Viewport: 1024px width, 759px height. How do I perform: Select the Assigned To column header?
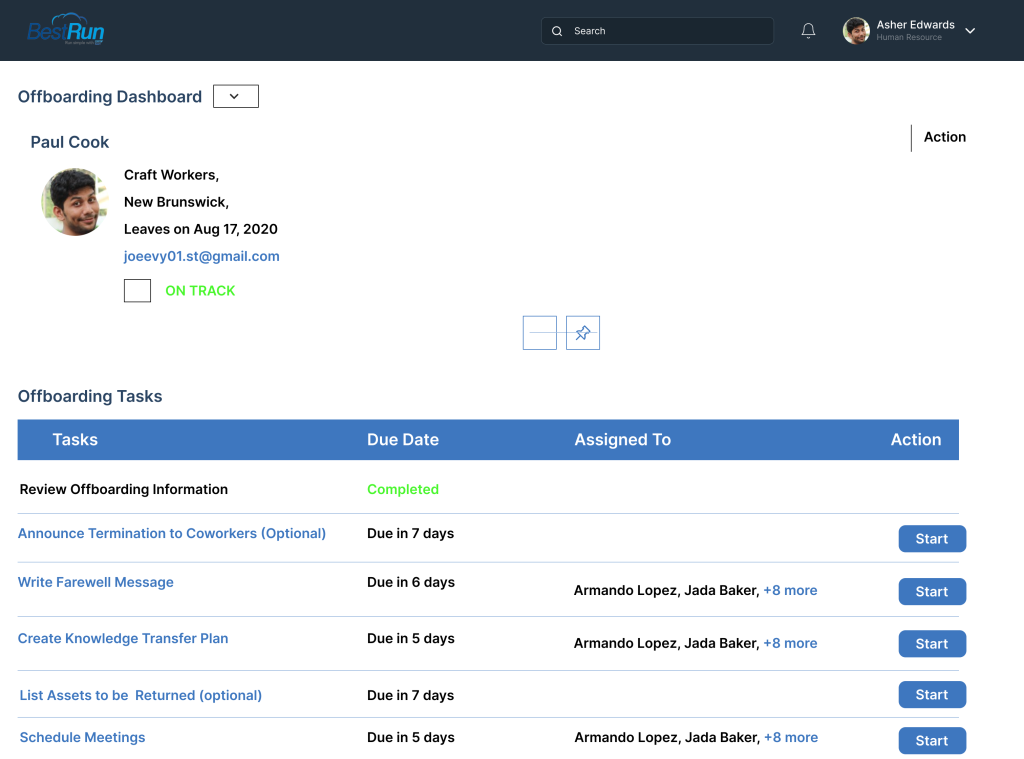coord(622,439)
